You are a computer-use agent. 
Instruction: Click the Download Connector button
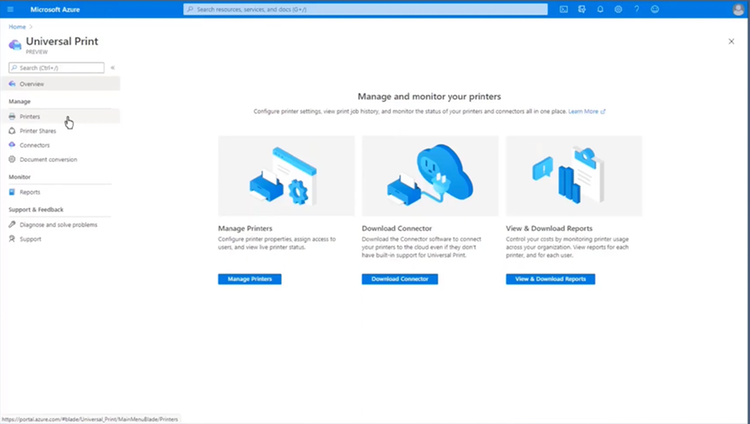pos(400,279)
